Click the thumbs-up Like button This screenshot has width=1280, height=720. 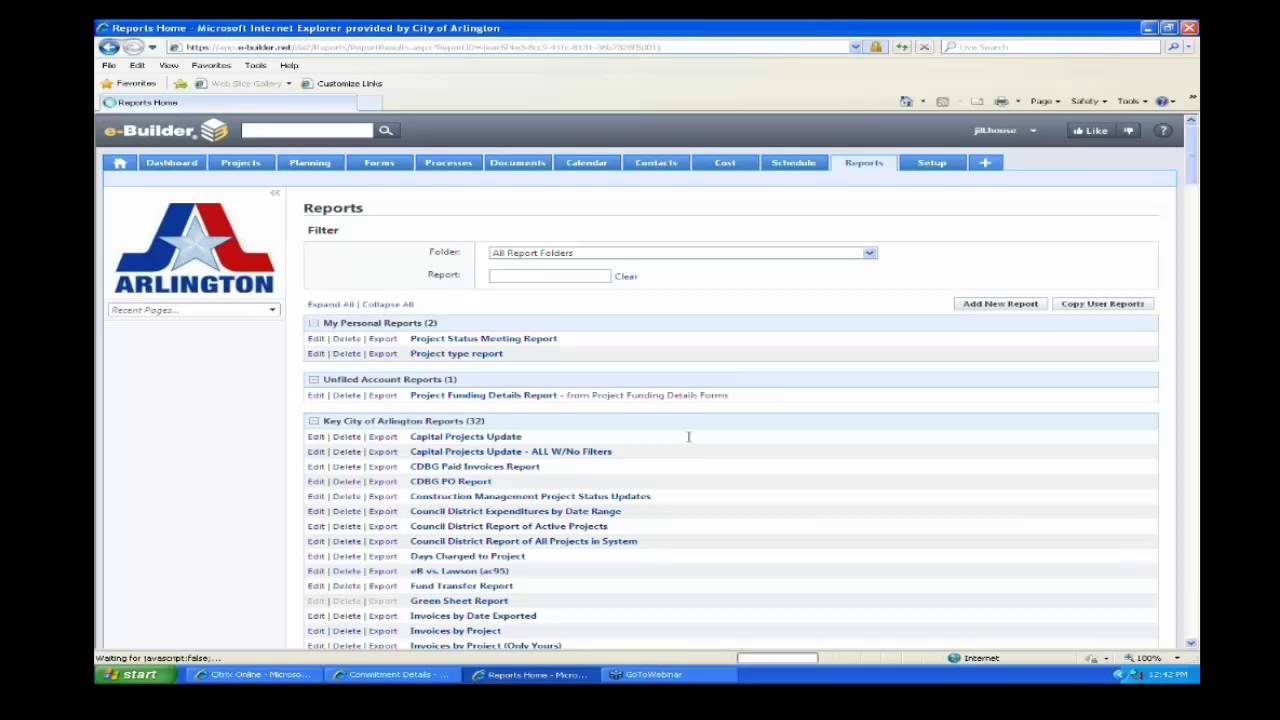click(1090, 131)
